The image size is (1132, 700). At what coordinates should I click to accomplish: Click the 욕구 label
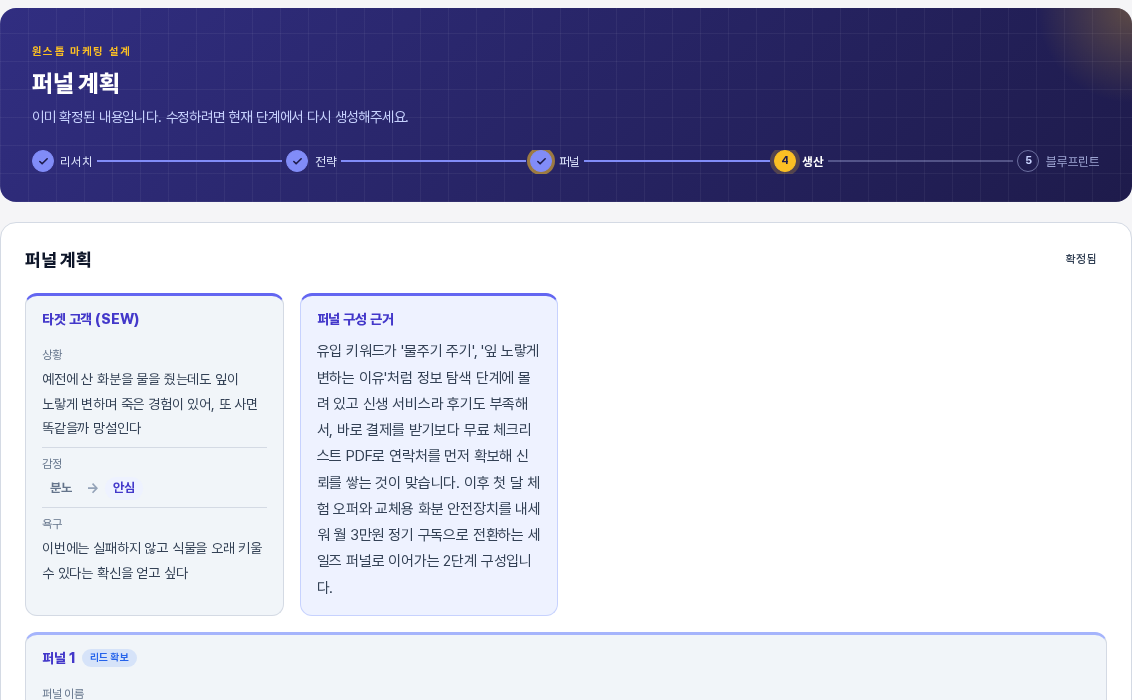pos(52,523)
